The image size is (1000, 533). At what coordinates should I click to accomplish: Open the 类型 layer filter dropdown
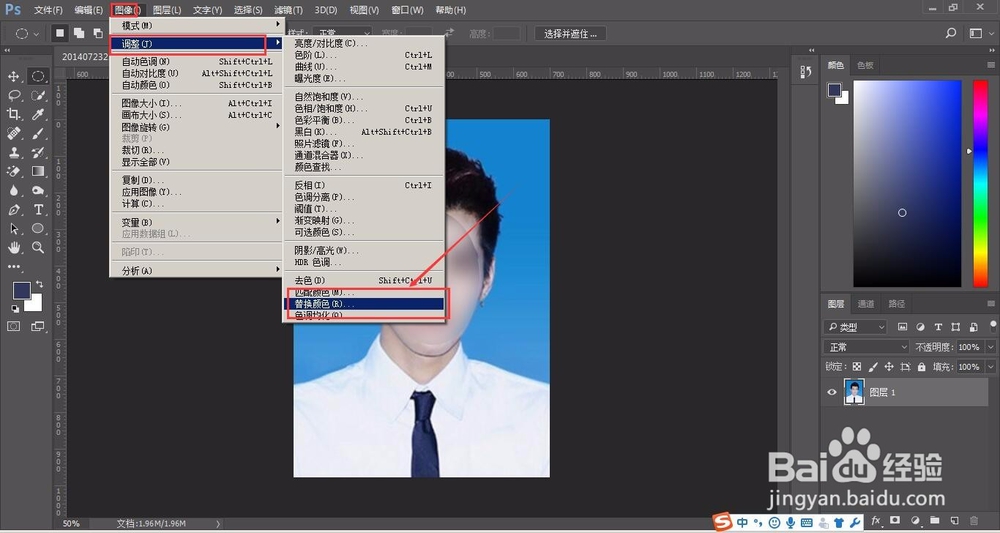[855, 327]
